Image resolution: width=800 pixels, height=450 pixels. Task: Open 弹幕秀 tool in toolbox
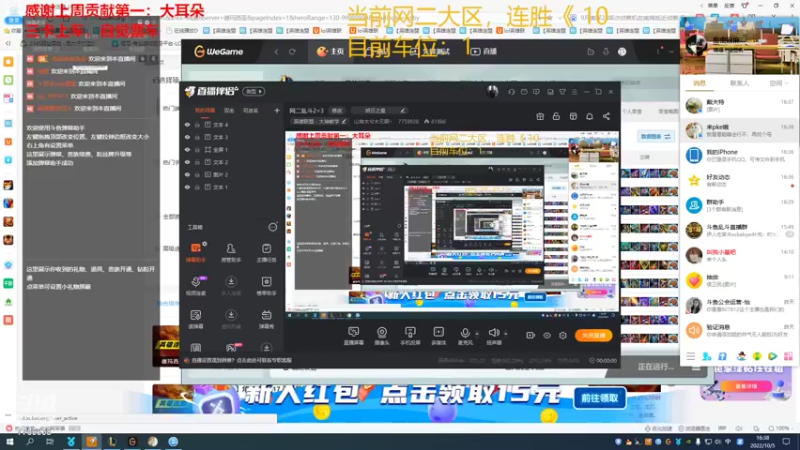[x=266, y=319]
